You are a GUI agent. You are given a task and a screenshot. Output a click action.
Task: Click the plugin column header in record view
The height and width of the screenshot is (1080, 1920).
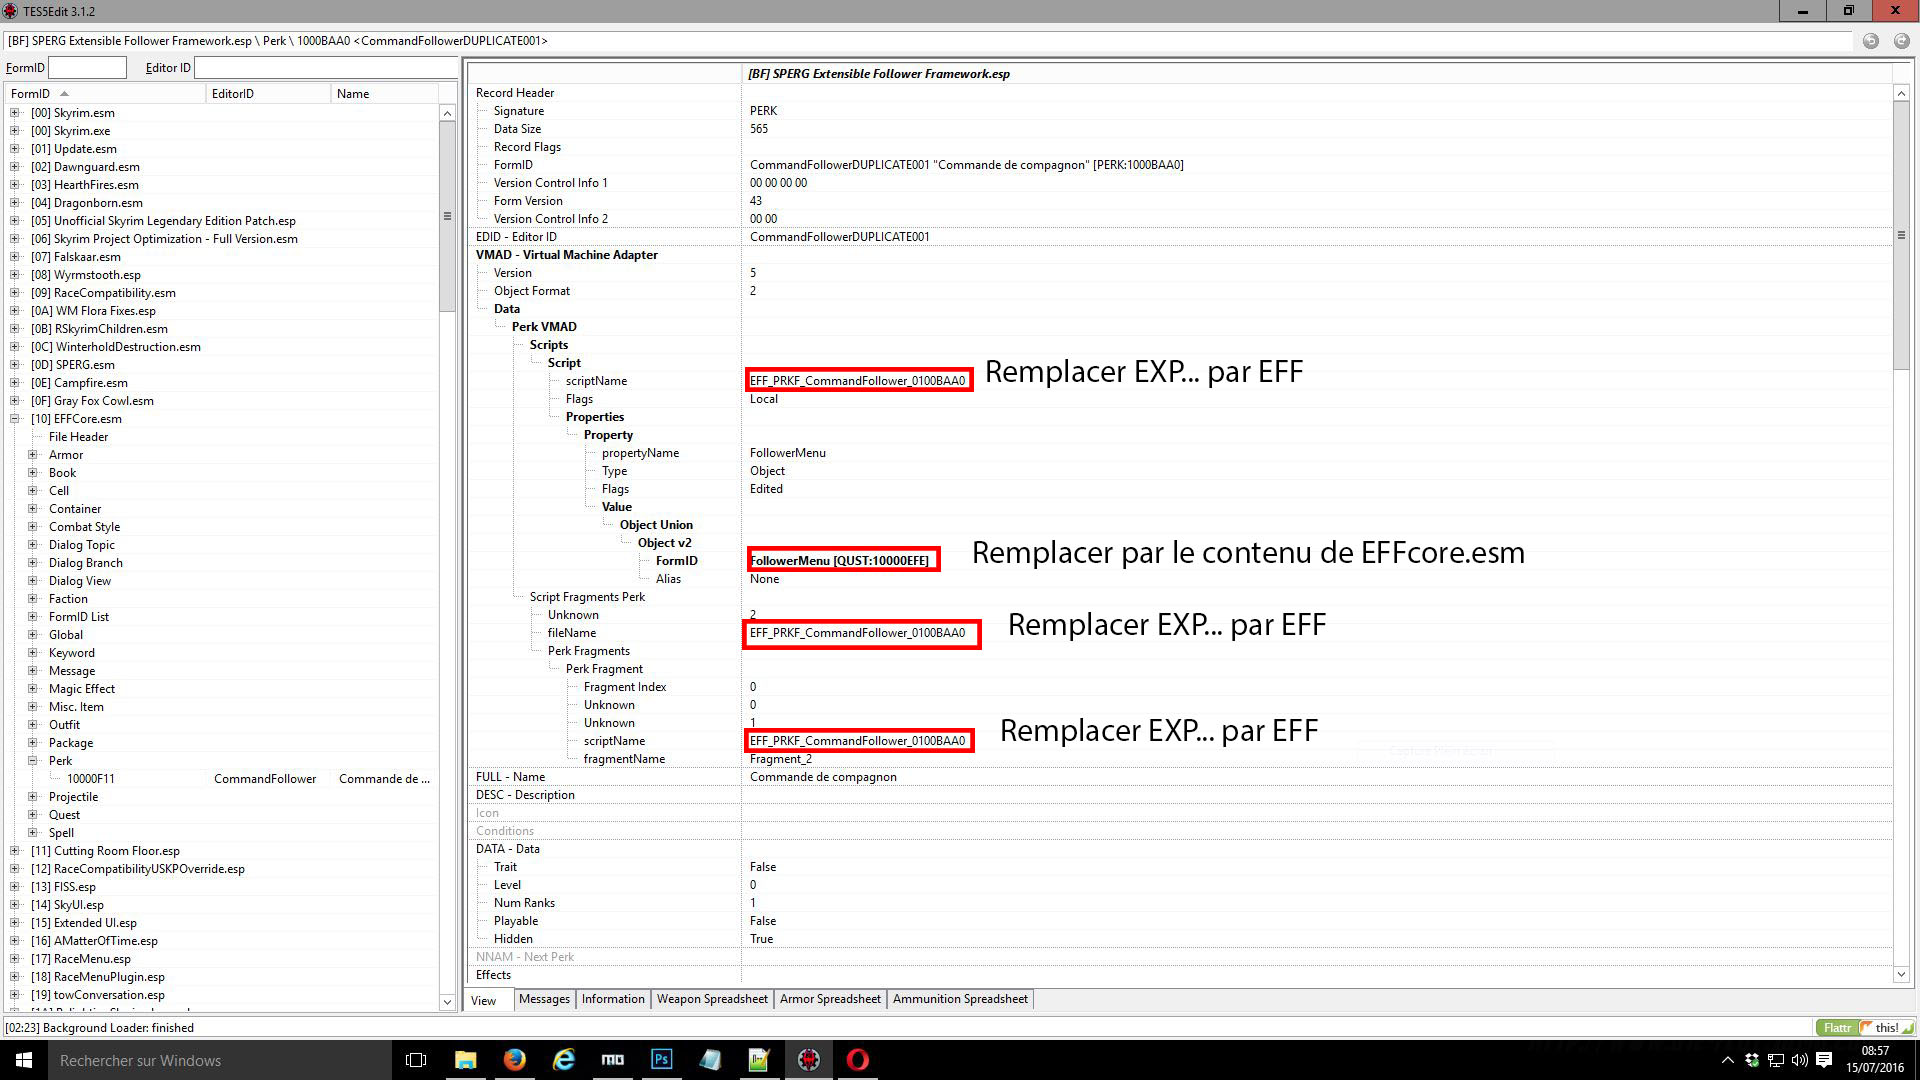tap(1317, 74)
